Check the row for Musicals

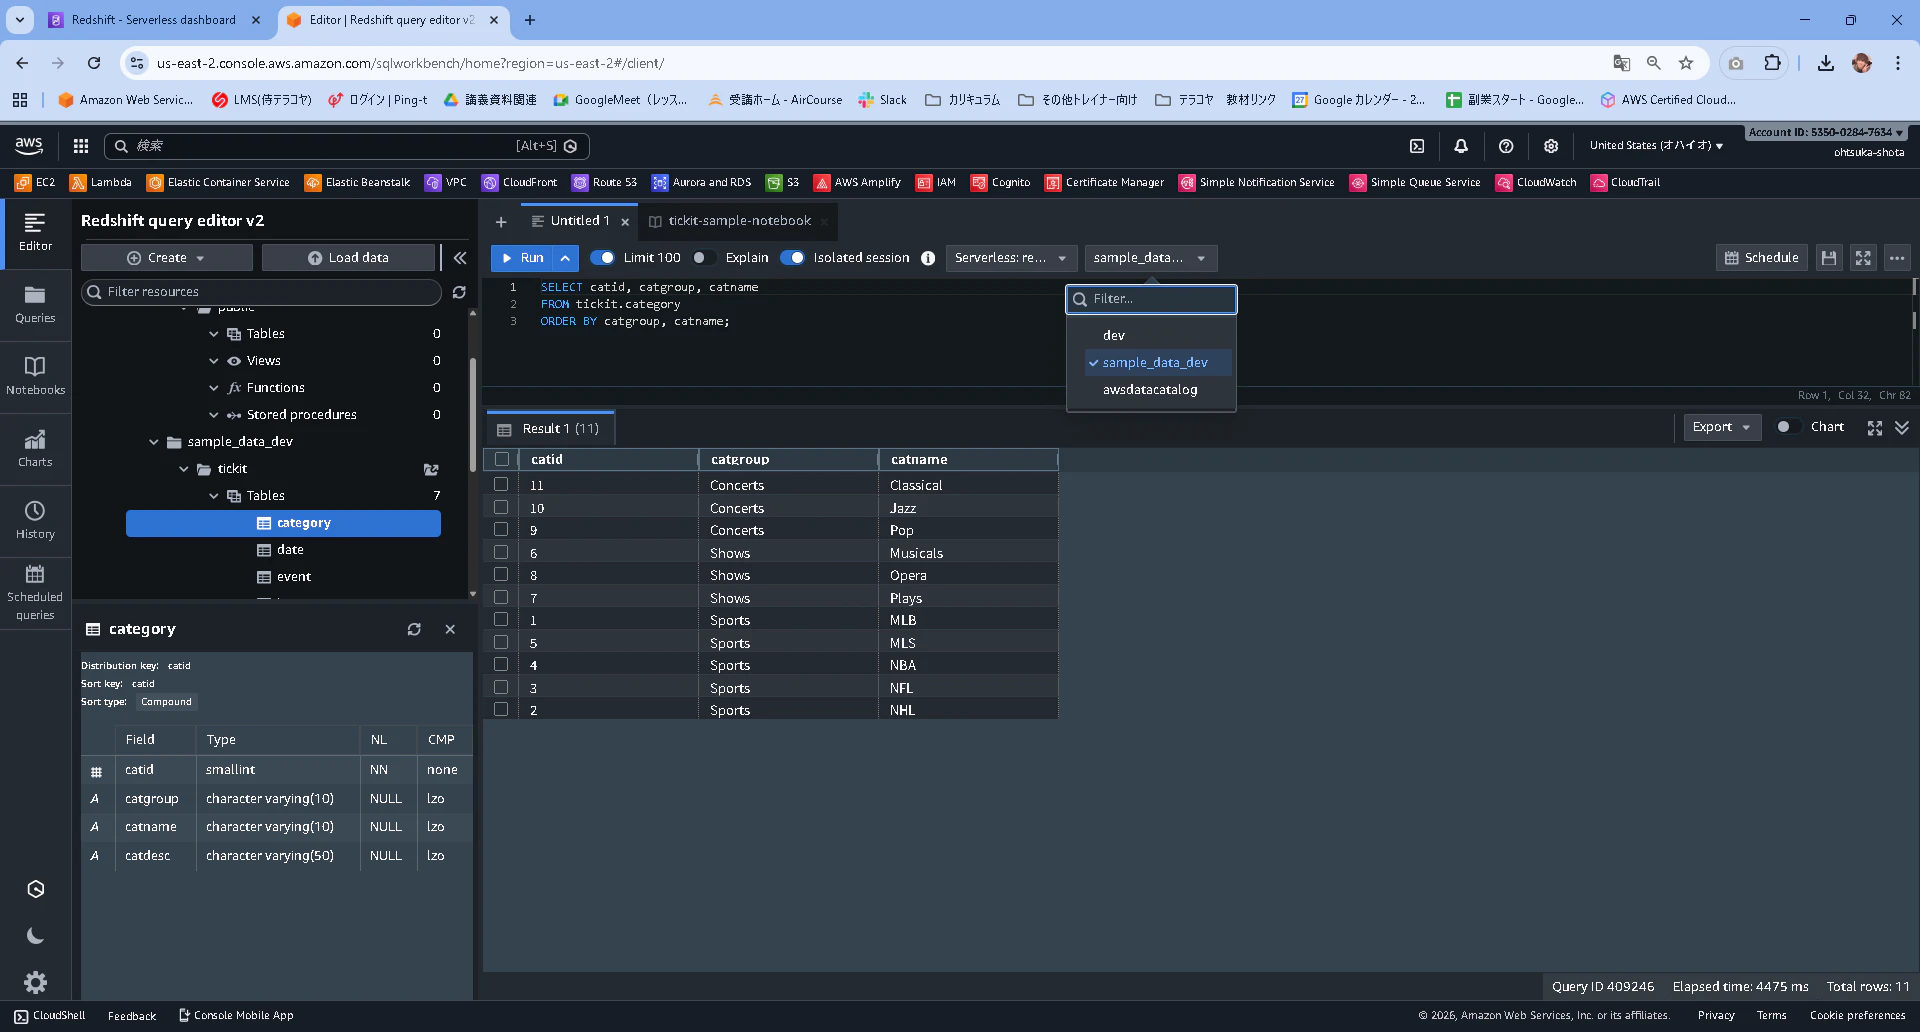501,552
